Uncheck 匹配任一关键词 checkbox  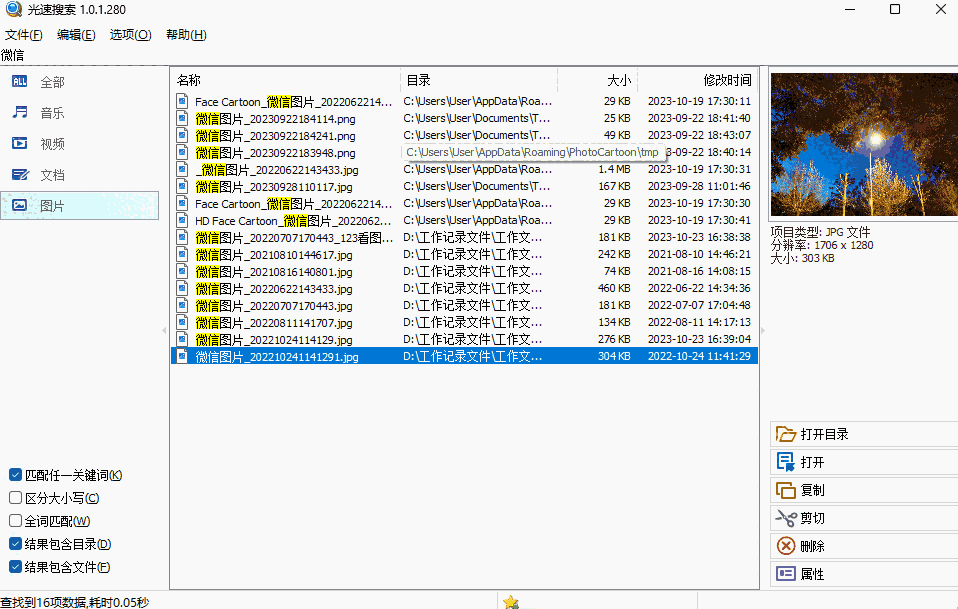(x=16, y=475)
